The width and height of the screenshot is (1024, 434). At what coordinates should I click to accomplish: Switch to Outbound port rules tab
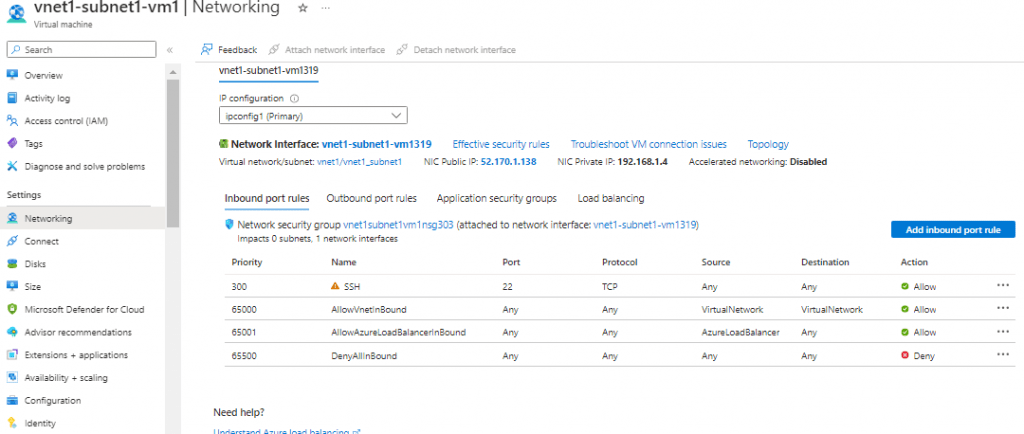click(x=371, y=199)
